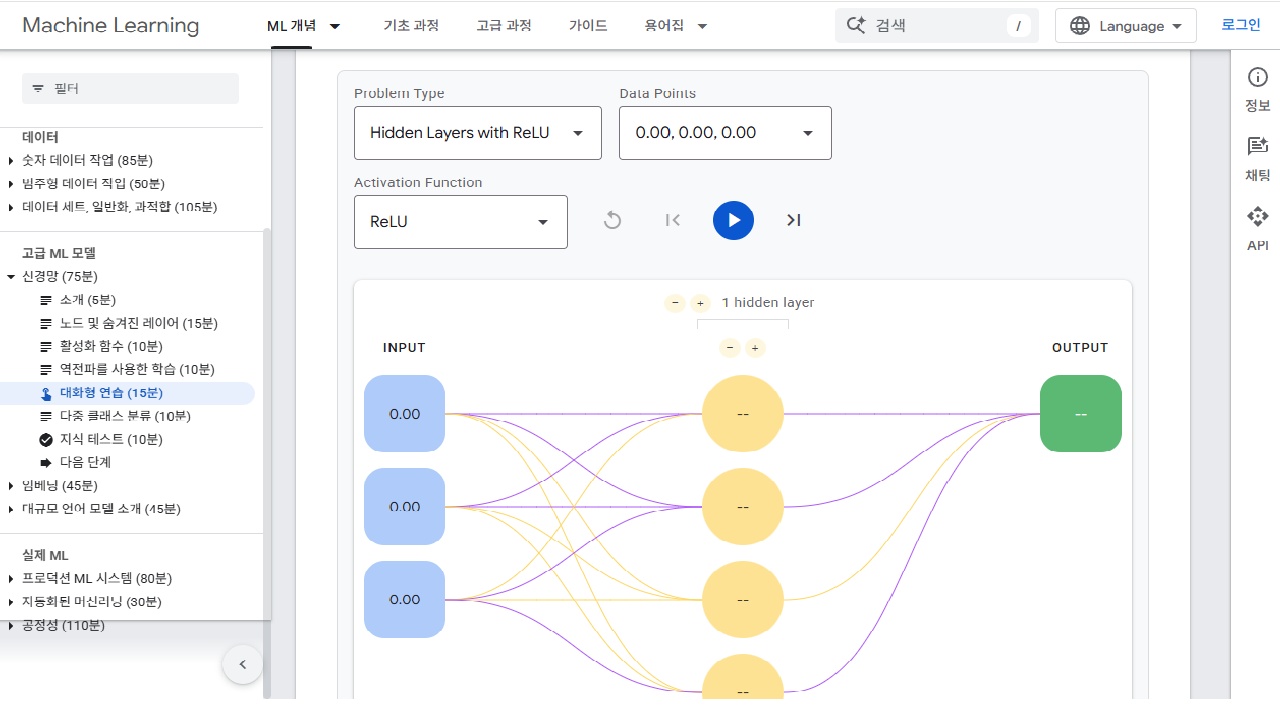Viewport: 1280px width, 720px height.
Task: Remove a neuron using the layer's minus button
Action: [730, 348]
